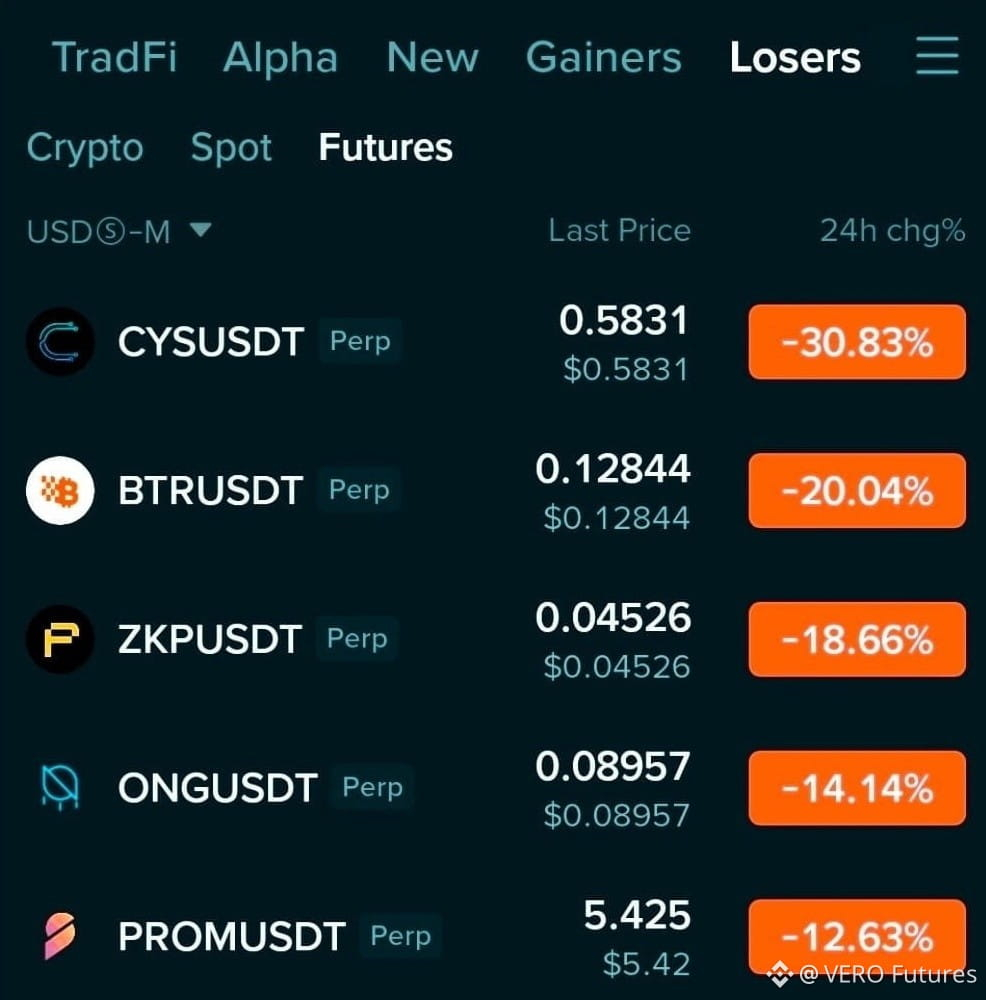This screenshot has height=1000, width=986.
Task: Select the Crypto sub-tab
Action: [85, 148]
